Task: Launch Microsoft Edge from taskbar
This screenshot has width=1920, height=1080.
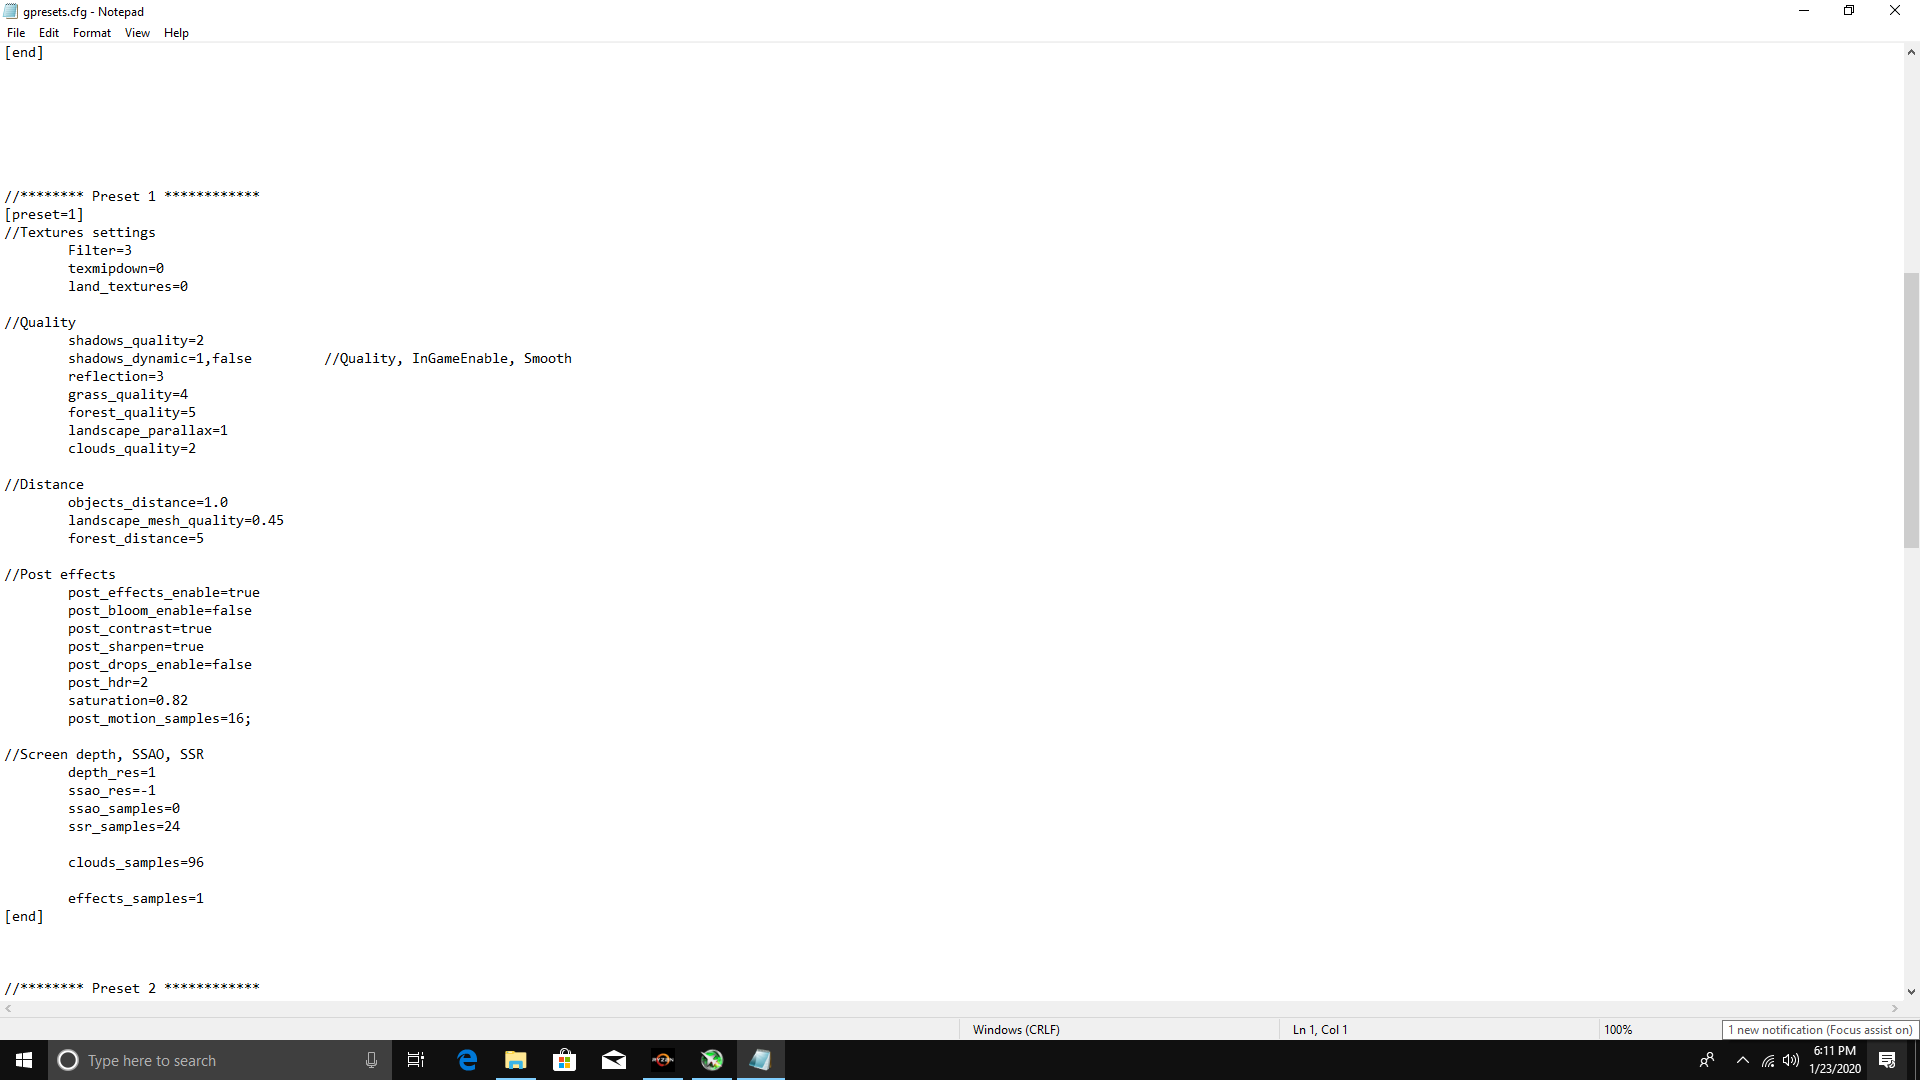Action: click(x=467, y=1060)
